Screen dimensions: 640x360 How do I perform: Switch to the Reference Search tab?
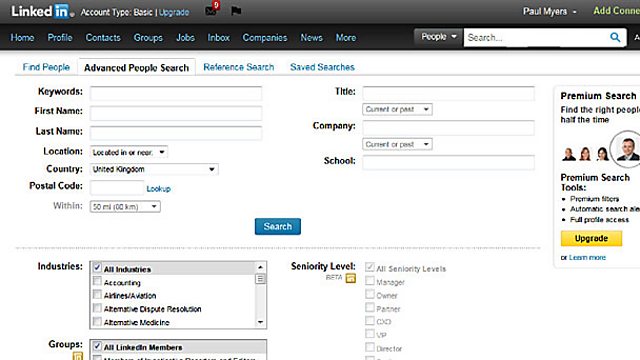pos(239,67)
